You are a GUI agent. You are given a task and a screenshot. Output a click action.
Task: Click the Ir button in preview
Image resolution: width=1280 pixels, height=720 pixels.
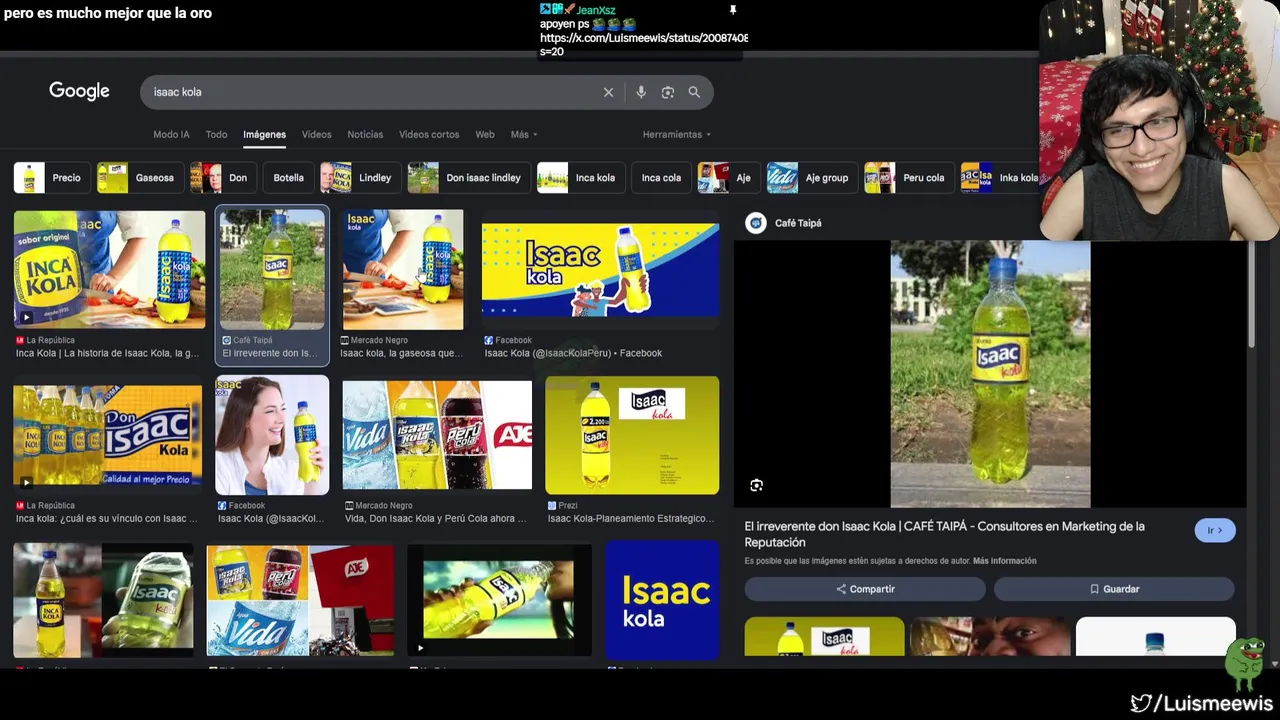pyautogui.click(x=1215, y=530)
